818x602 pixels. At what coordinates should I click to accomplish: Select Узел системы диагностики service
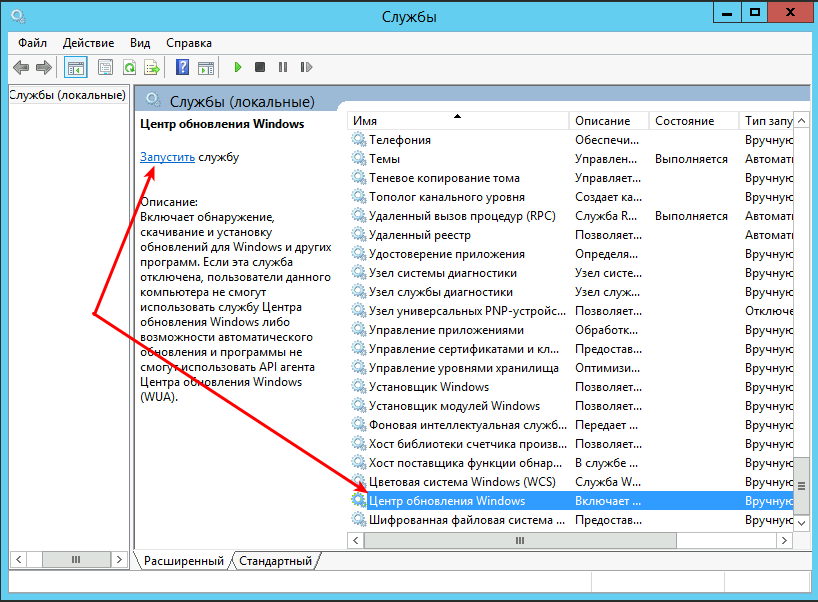coord(571,273)
